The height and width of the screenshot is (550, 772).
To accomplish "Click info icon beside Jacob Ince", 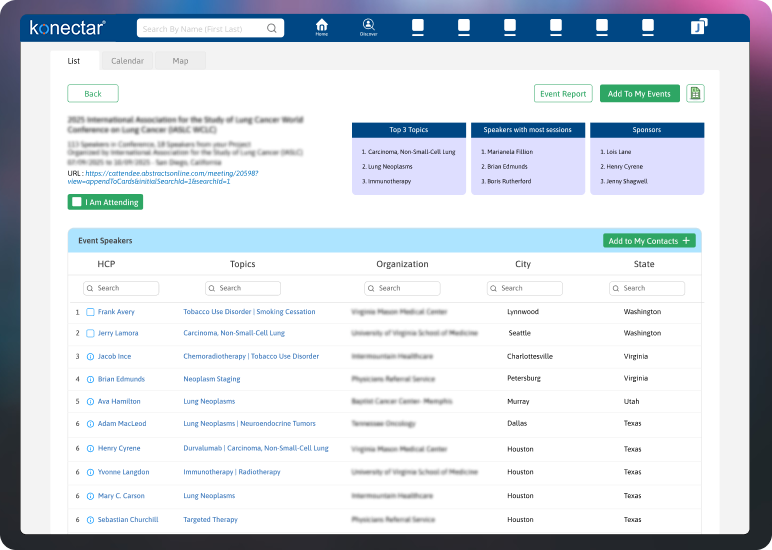I will 90,356.
